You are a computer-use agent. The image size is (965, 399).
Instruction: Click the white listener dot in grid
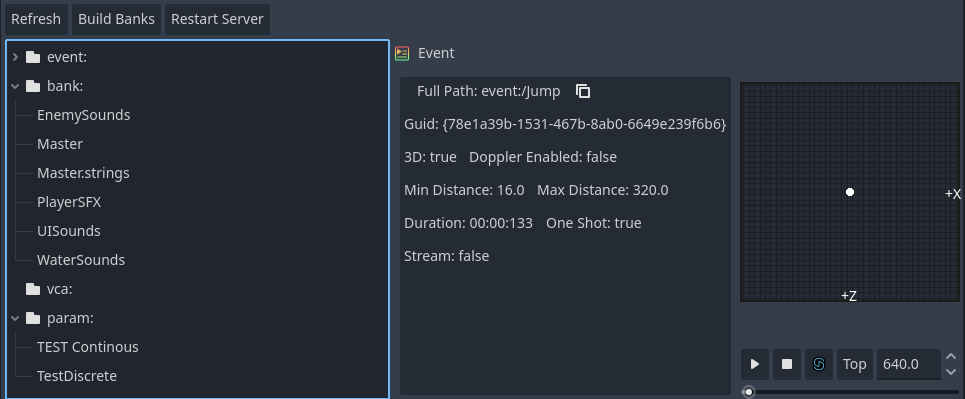(x=850, y=192)
